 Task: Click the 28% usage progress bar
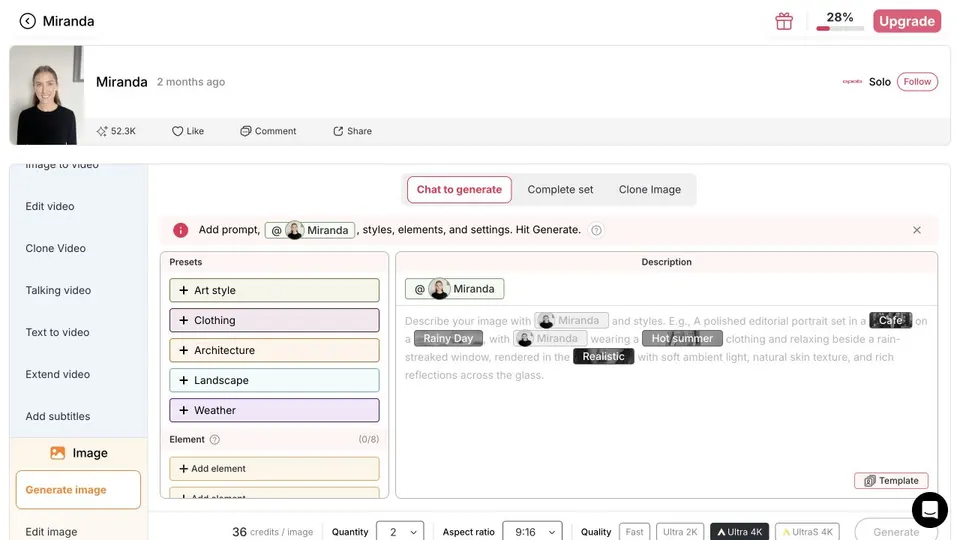[840, 28]
